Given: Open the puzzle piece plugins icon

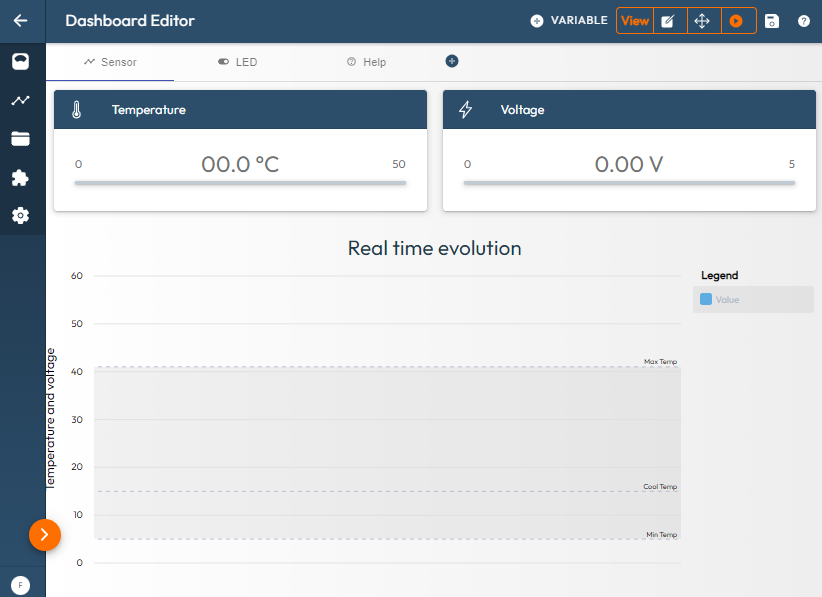Looking at the screenshot, I should (x=20, y=178).
